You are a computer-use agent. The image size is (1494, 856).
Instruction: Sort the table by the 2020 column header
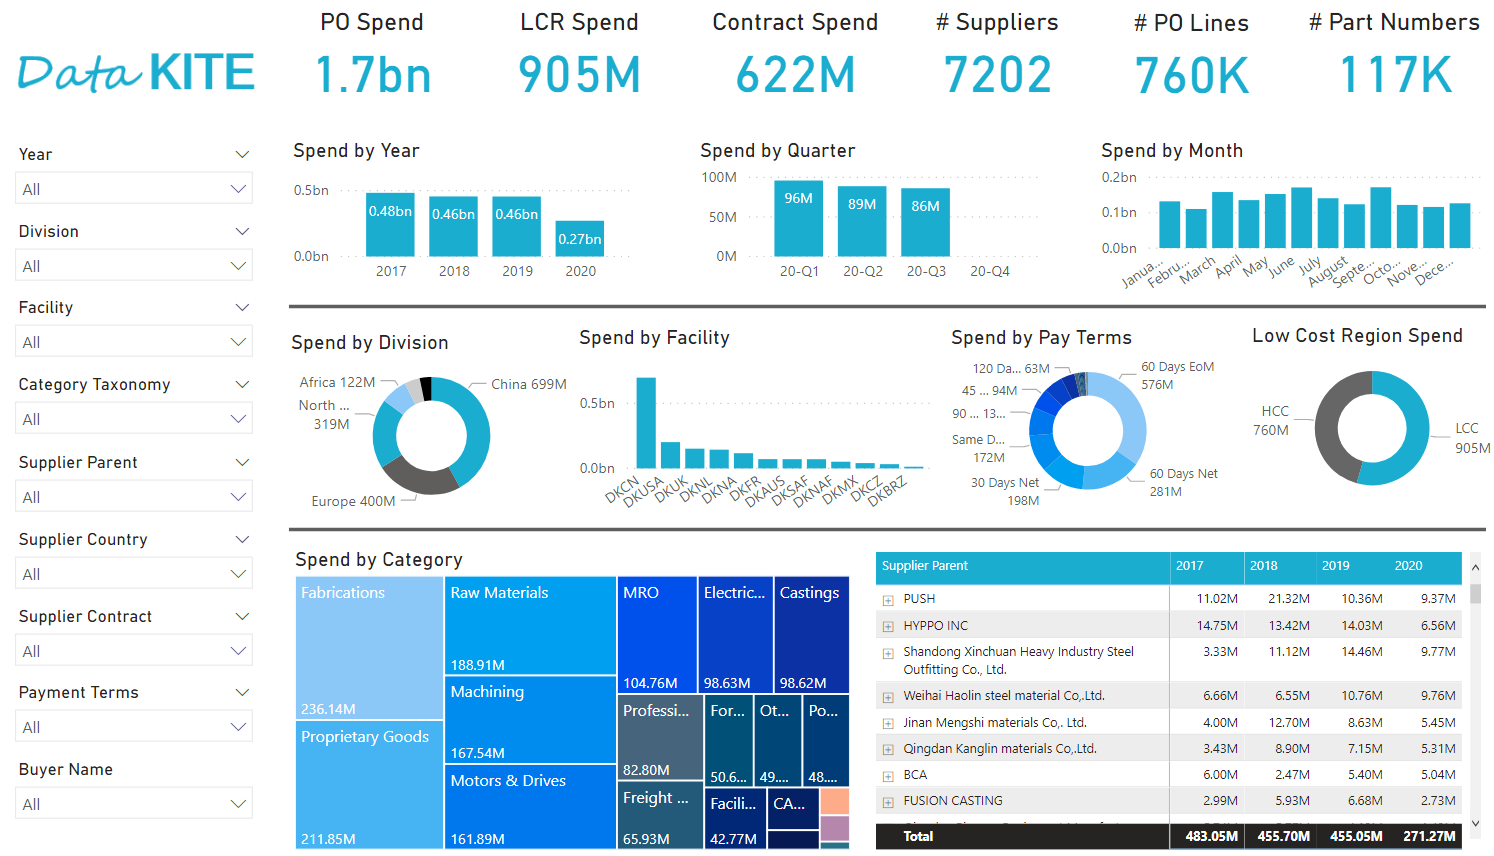(1409, 566)
